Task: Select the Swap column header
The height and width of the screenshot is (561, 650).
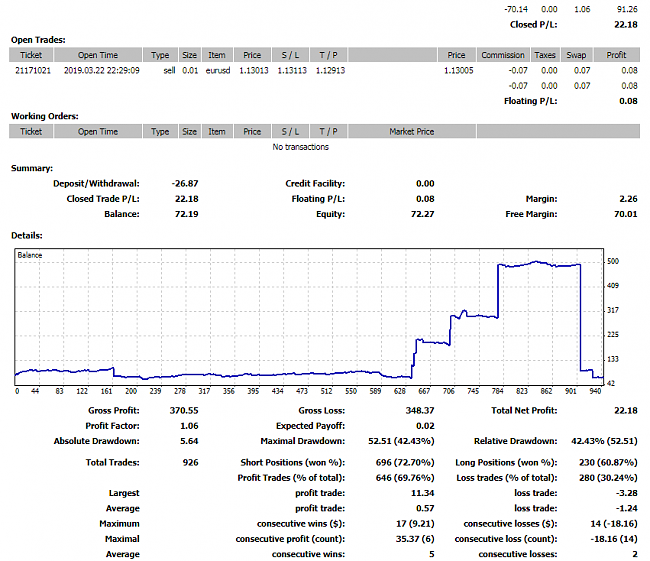Action: [576, 55]
